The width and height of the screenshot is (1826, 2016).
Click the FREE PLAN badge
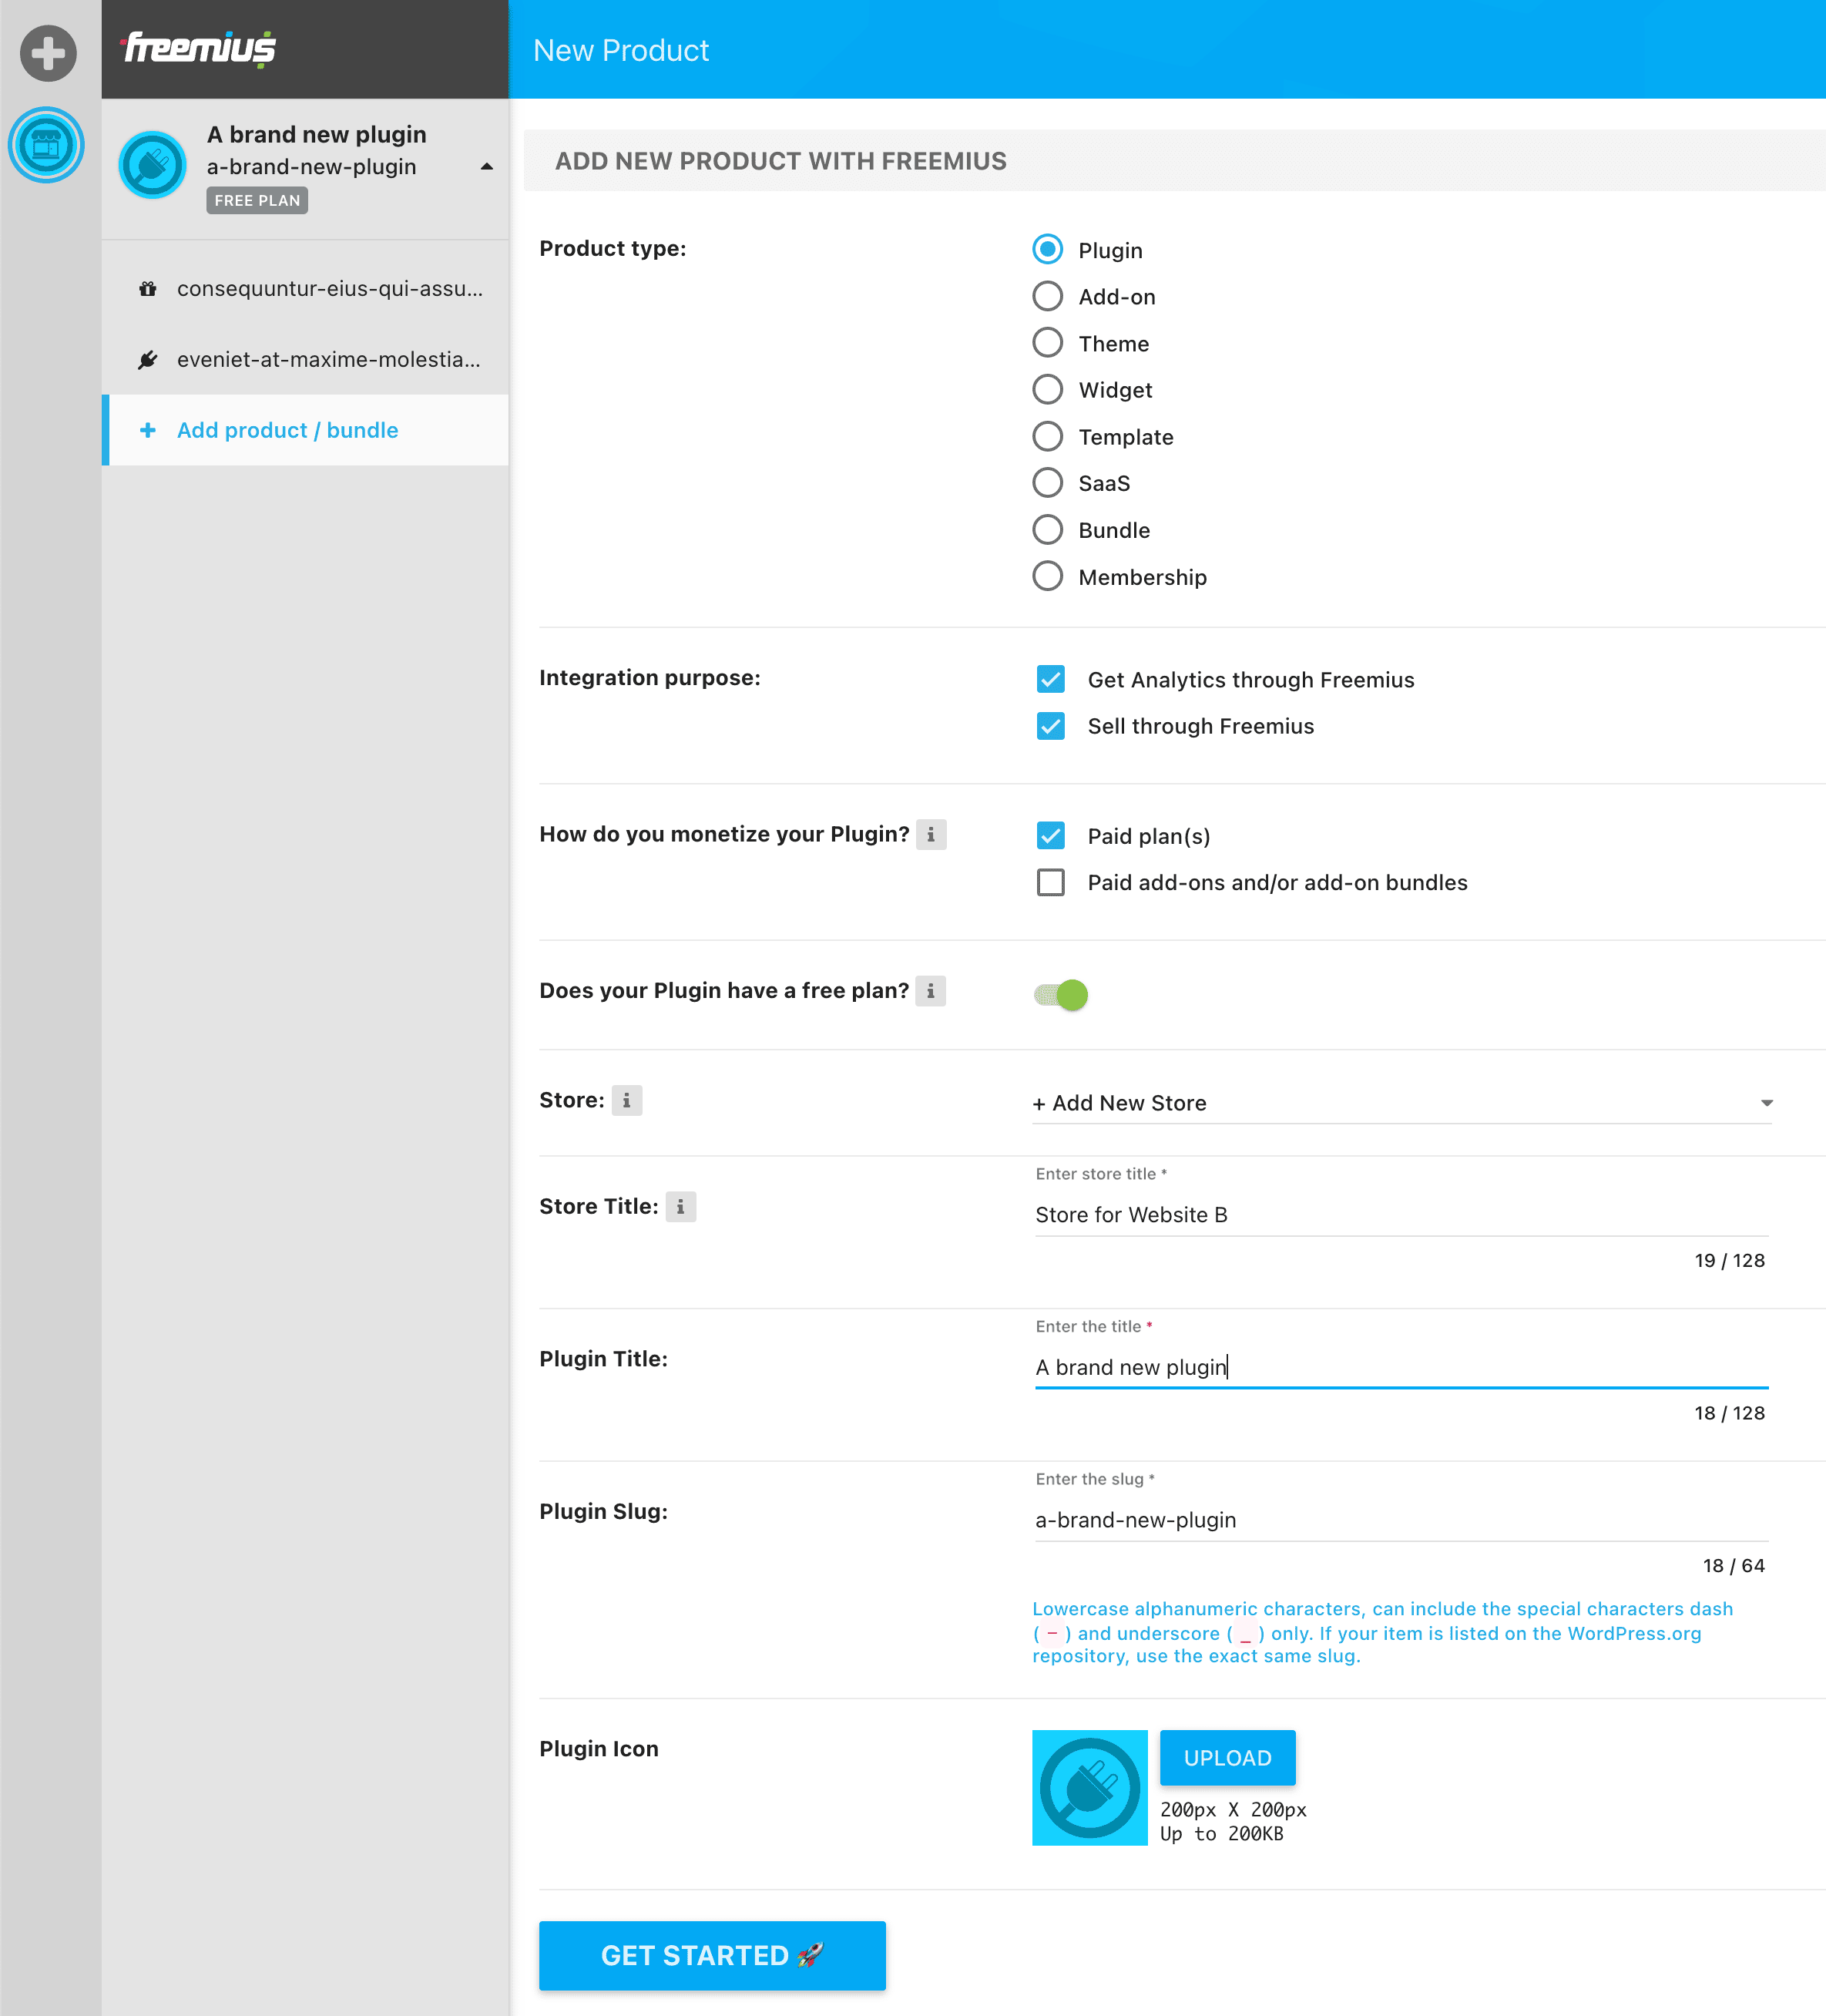tap(257, 201)
